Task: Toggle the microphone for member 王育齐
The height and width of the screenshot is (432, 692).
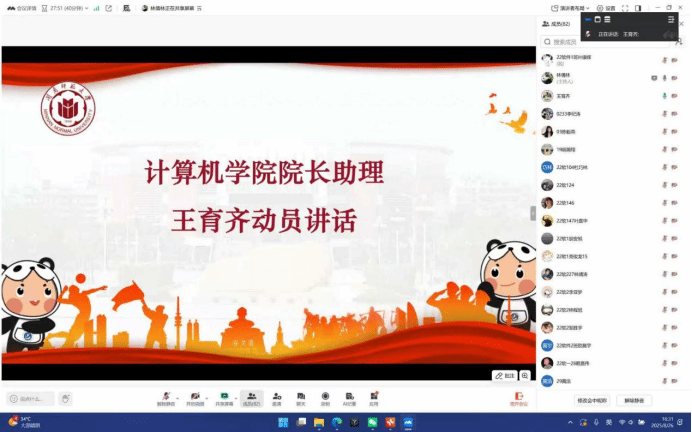Action: (x=664, y=95)
